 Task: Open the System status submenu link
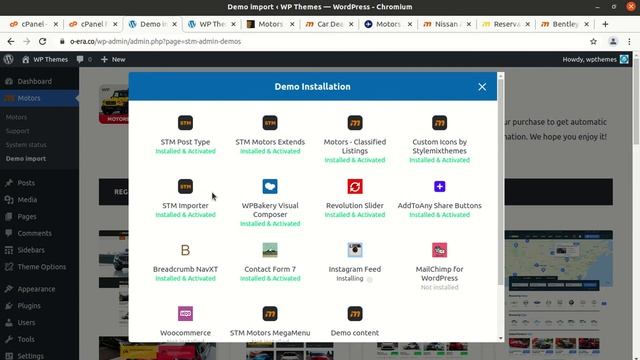(x=26, y=145)
